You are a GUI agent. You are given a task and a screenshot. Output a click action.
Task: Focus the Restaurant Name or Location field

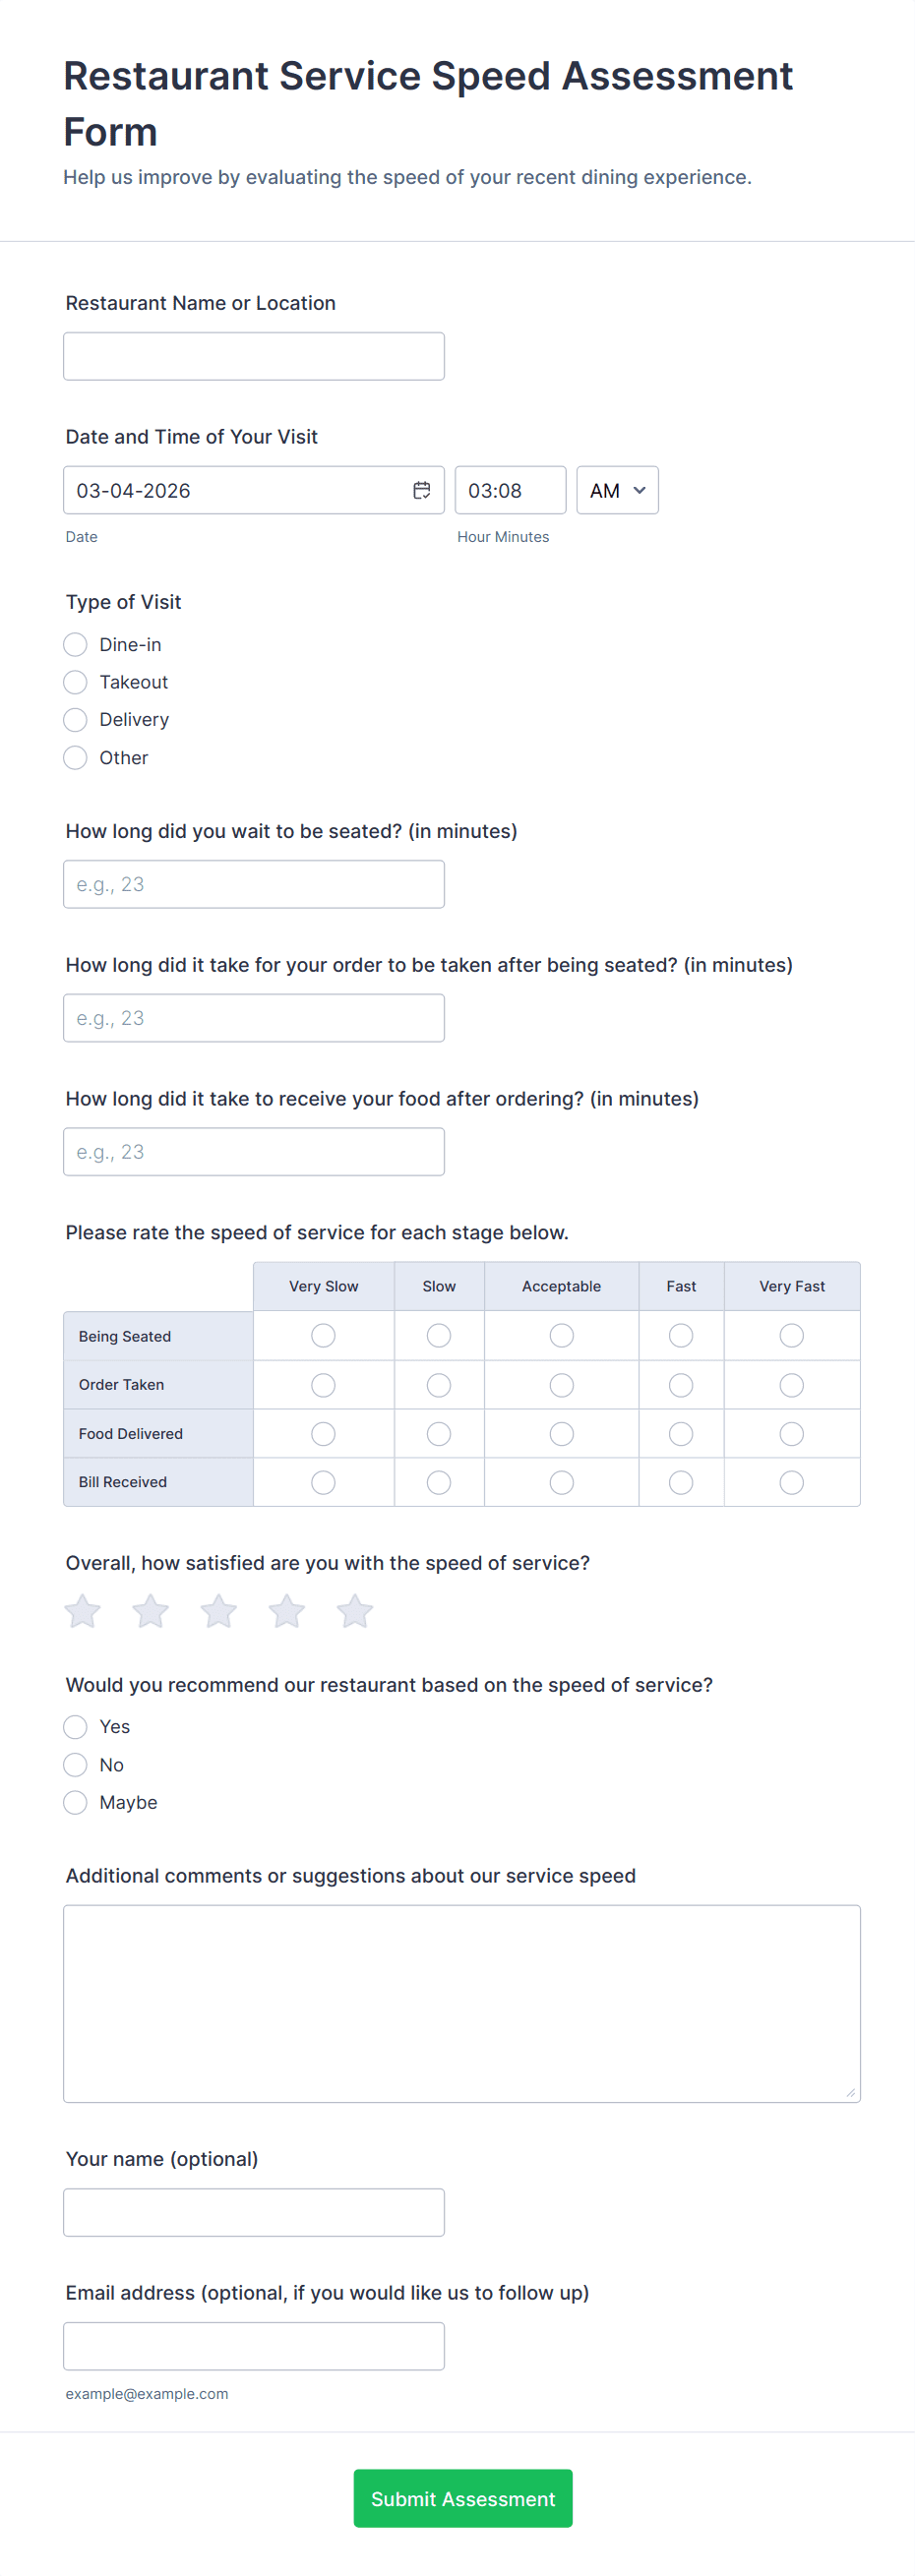pyautogui.click(x=254, y=356)
